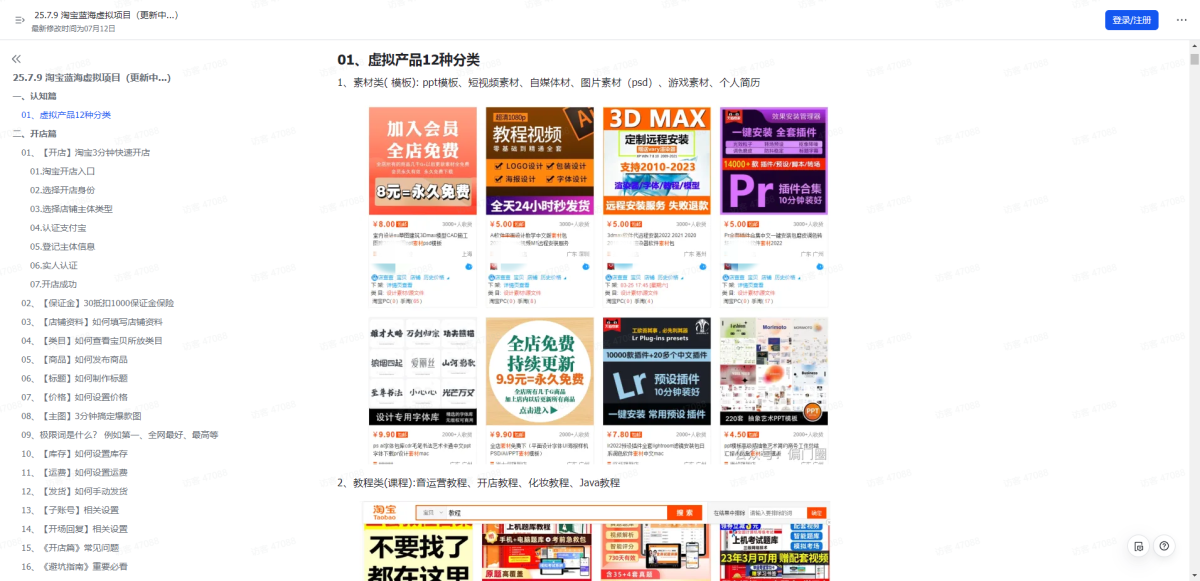Open the help question mark button

pos(1164,546)
